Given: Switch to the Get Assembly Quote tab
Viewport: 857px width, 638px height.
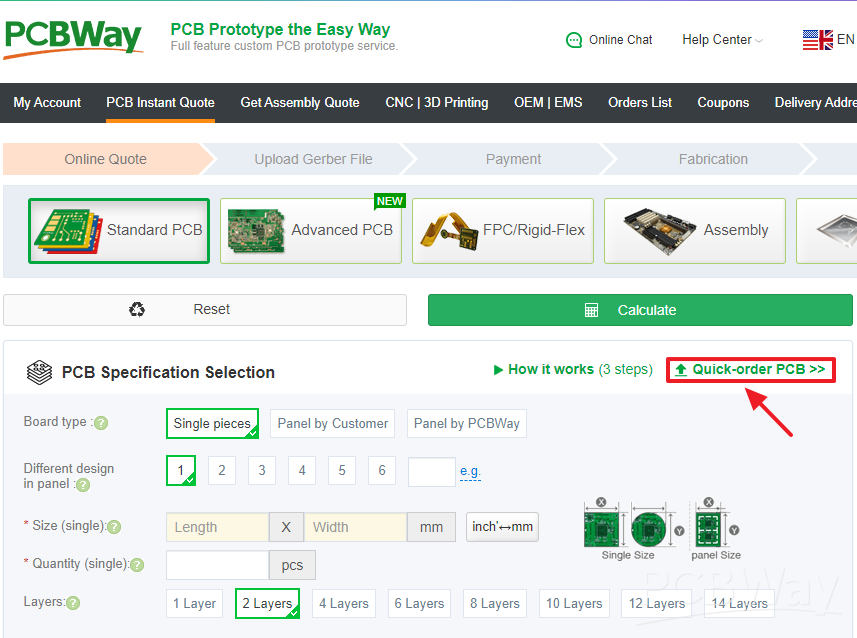Looking at the screenshot, I should click(x=299, y=103).
